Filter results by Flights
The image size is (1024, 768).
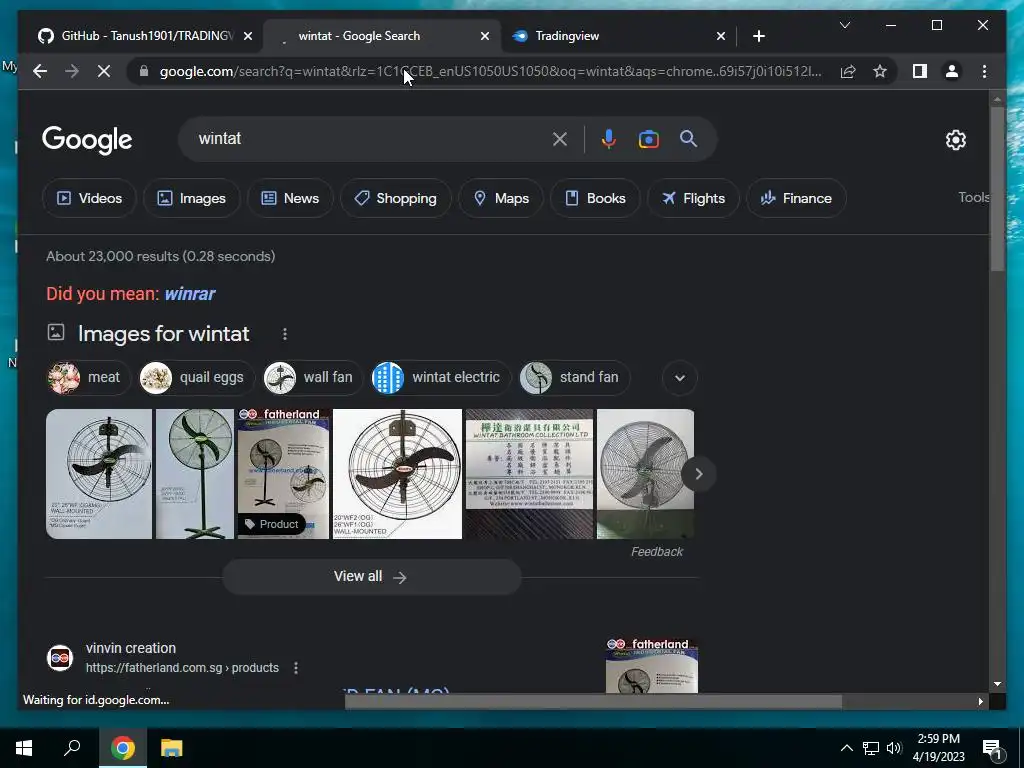(x=693, y=198)
